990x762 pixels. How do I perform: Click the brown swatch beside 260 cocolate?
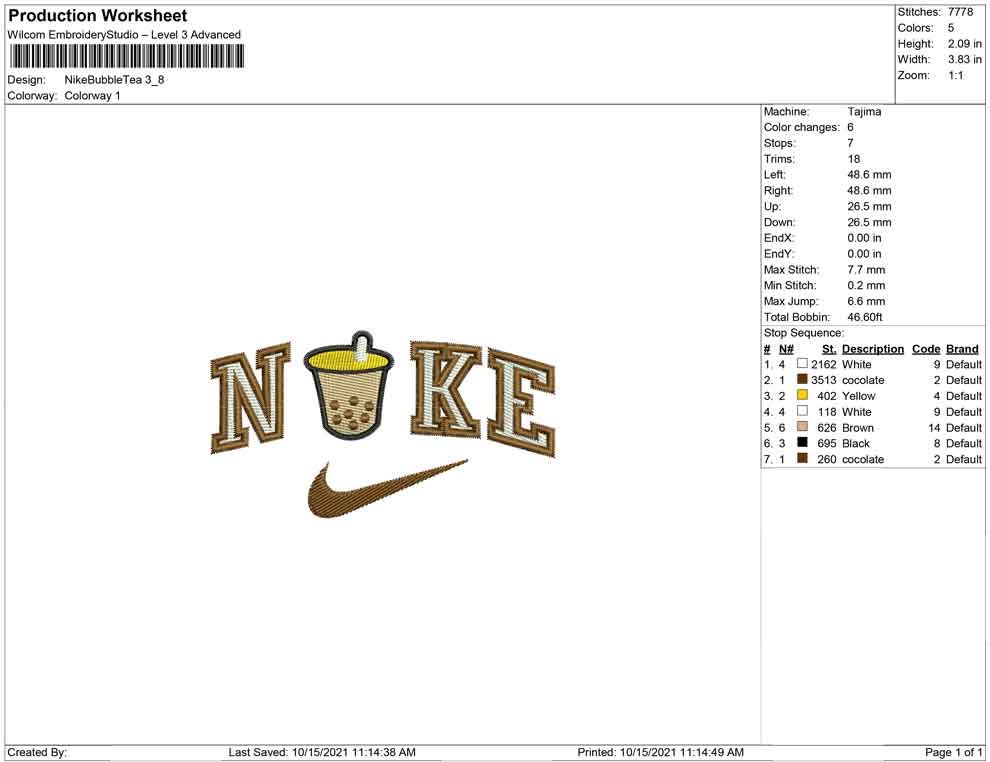pyautogui.click(x=802, y=458)
